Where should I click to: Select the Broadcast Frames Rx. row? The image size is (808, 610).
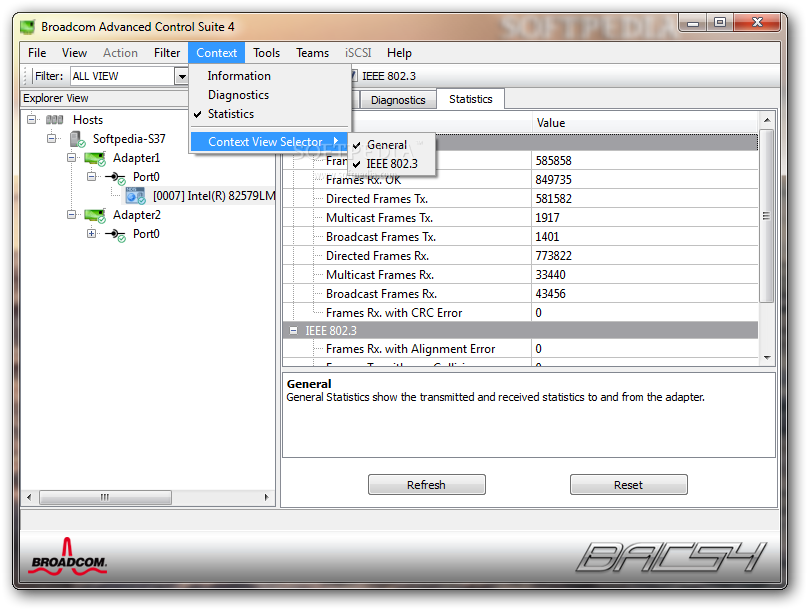pos(520,294)
